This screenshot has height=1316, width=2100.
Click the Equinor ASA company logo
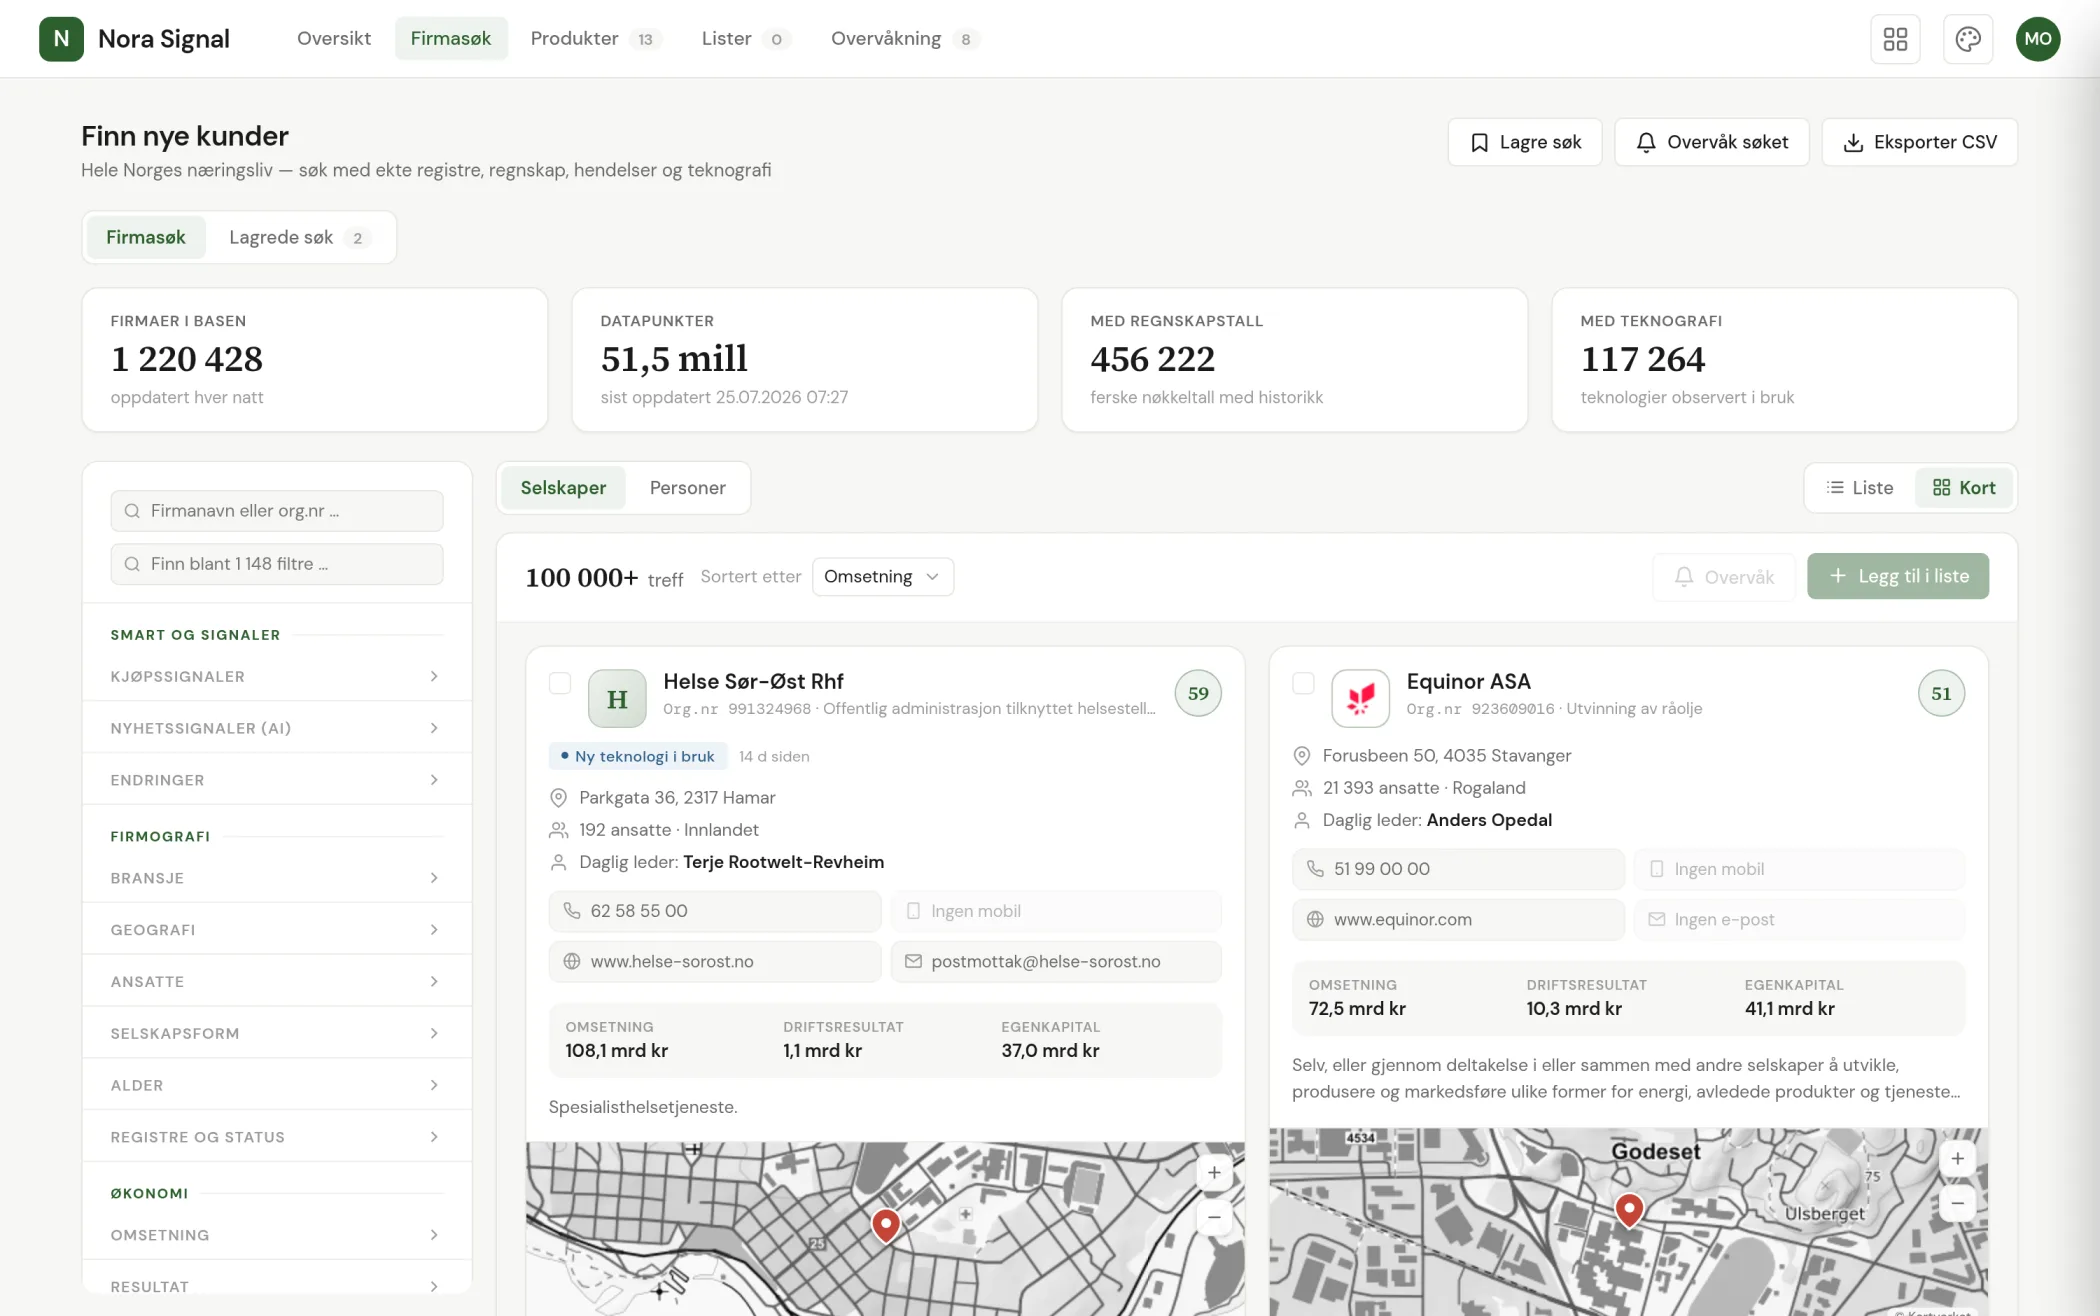click(x=1360, y=698)
